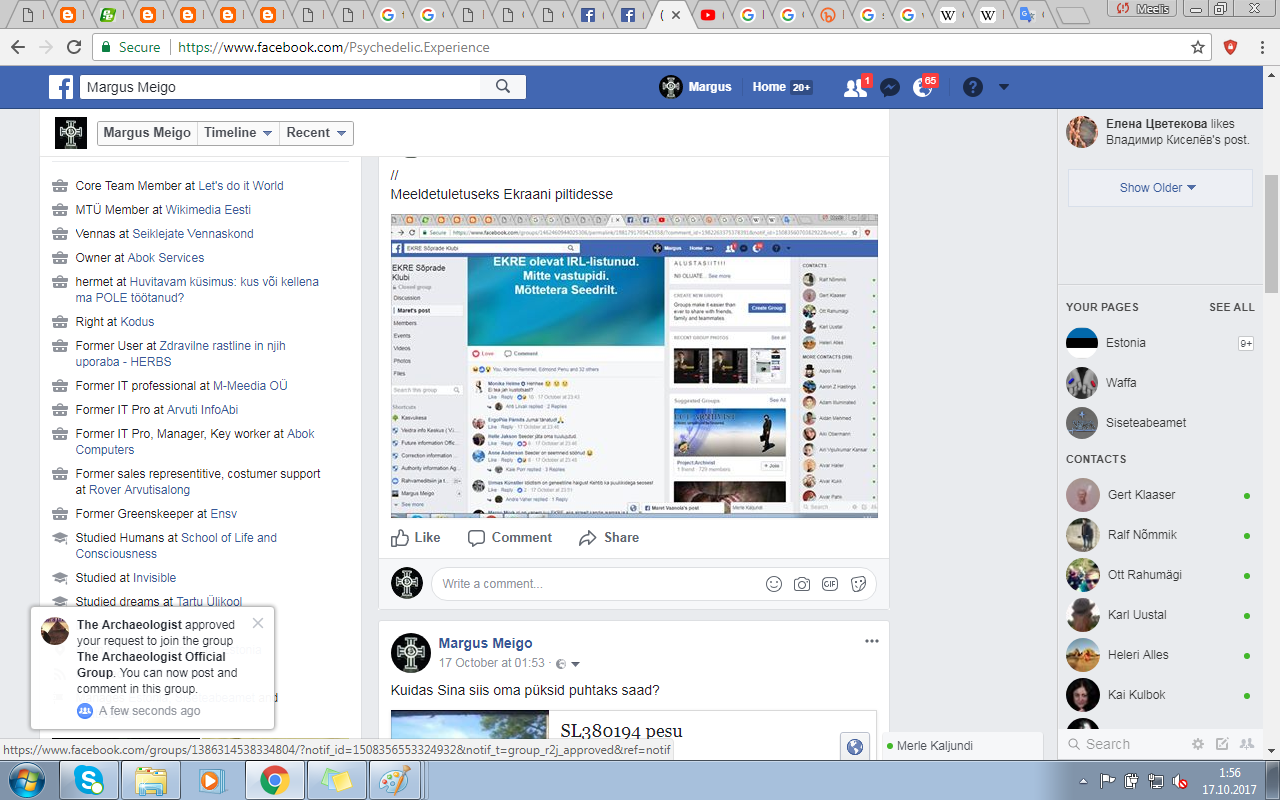The height and width of the screenshot is (800, 1280).
Task: Insert an emoji in the comment box
Action: coord(773,584)
